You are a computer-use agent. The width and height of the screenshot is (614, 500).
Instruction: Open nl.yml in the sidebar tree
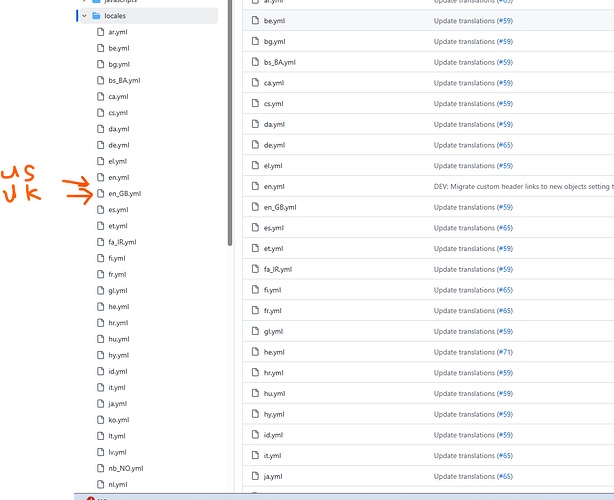118,484
